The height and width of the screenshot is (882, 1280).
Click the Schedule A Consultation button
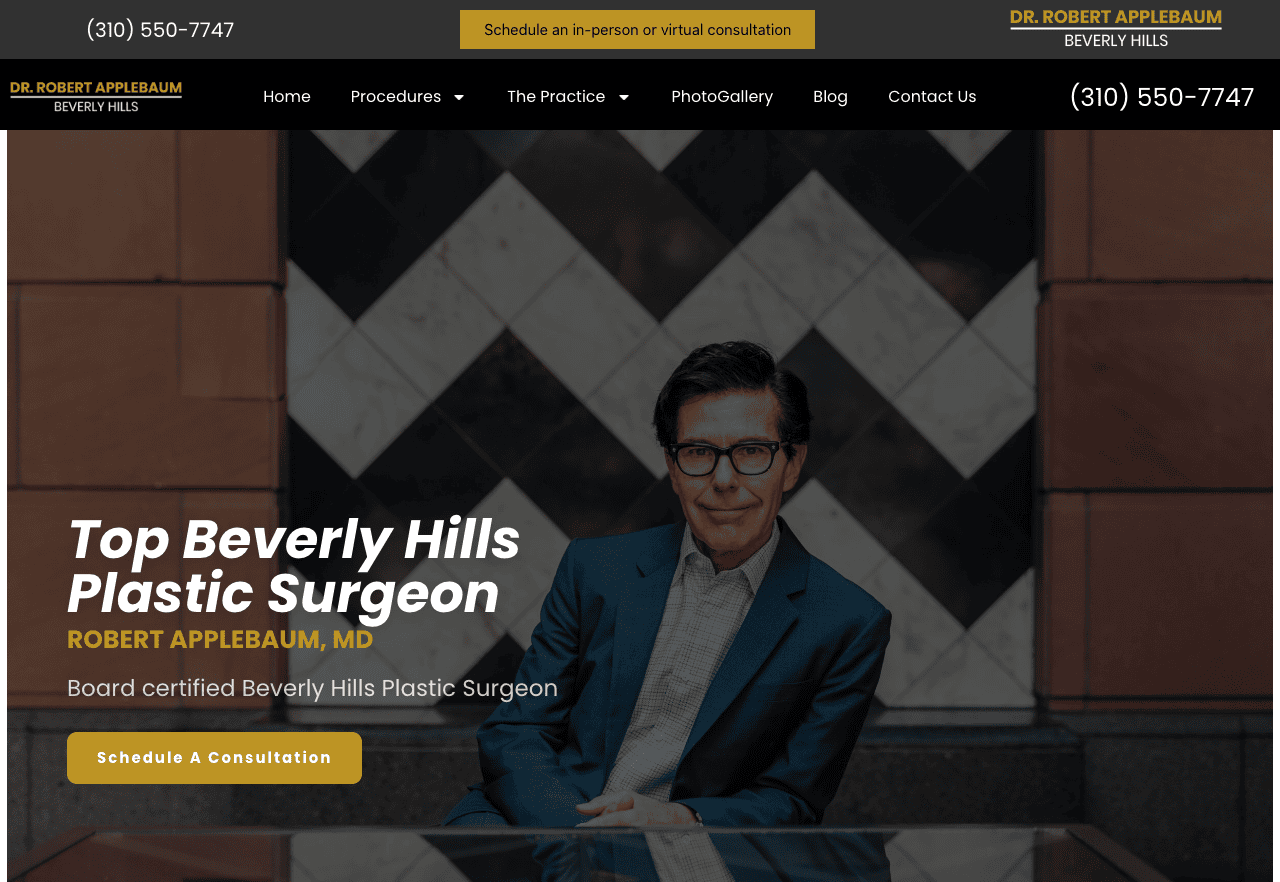coord(214,758)
